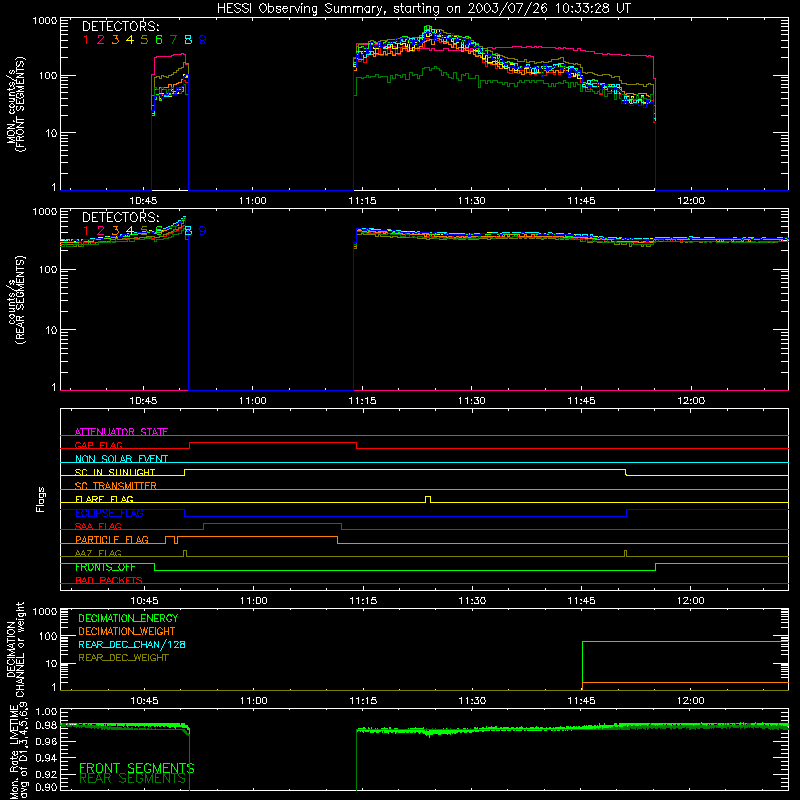Click the BAD_PACKETS flag label
The height and width of the screenshot is (800, 800).
[x=109, y=581]
